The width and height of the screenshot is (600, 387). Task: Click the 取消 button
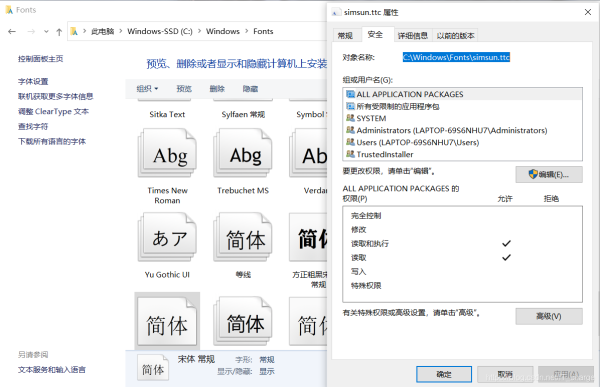click(505, 374)
